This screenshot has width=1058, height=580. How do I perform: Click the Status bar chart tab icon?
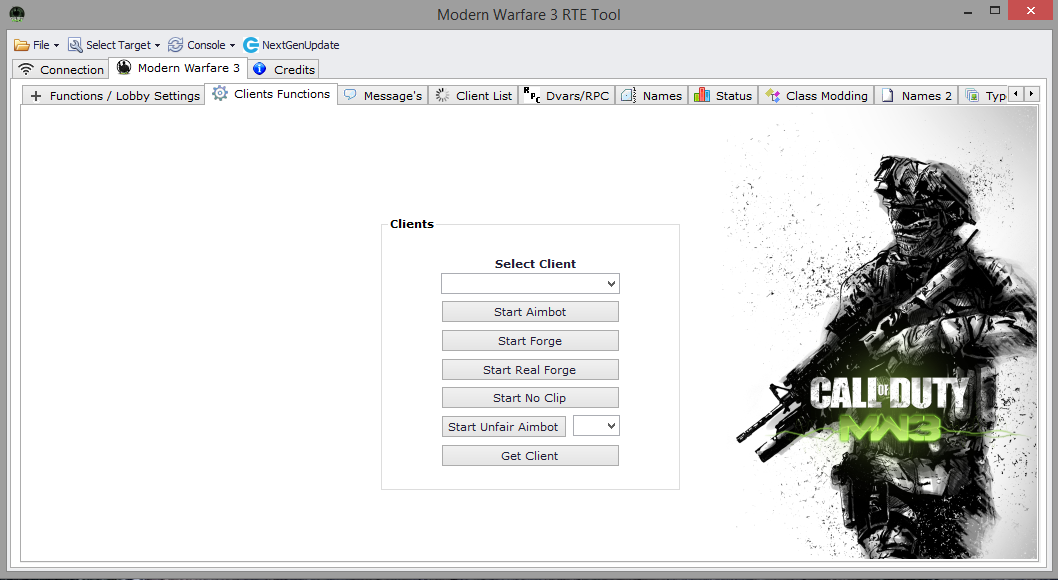701,95
